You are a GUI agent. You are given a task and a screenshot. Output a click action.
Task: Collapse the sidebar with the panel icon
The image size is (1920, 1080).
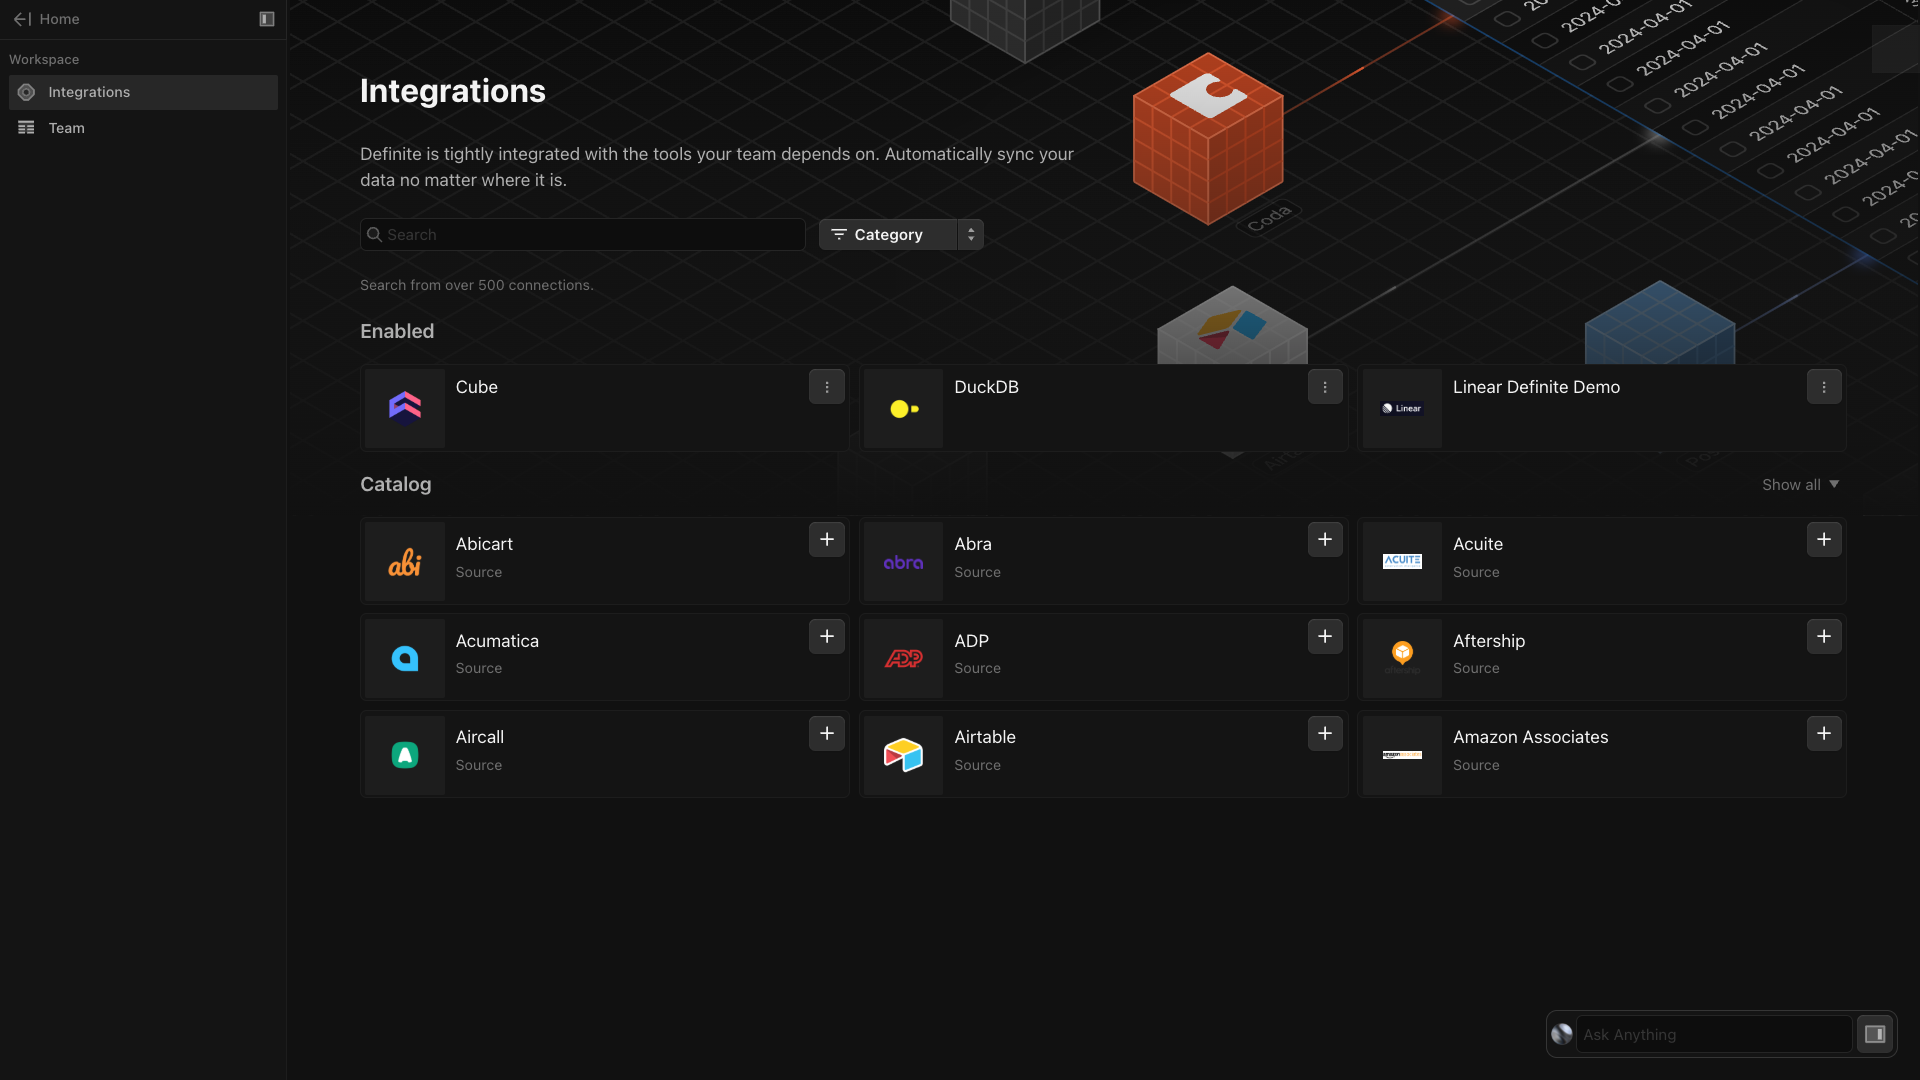[x=266, y=19]
